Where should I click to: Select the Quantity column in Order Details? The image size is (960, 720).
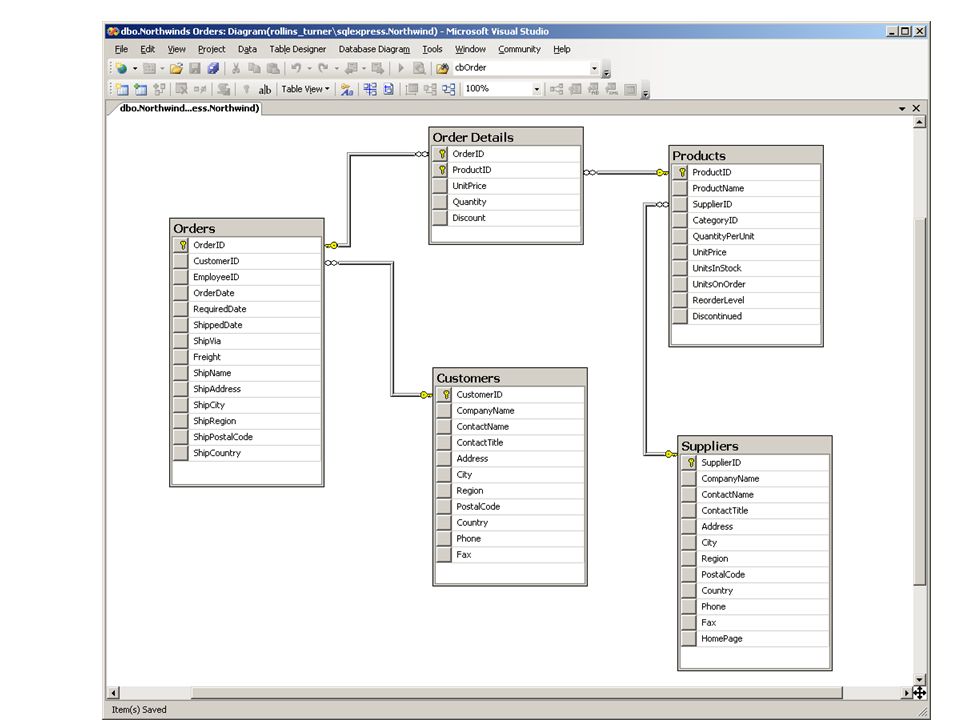[506, 201]
